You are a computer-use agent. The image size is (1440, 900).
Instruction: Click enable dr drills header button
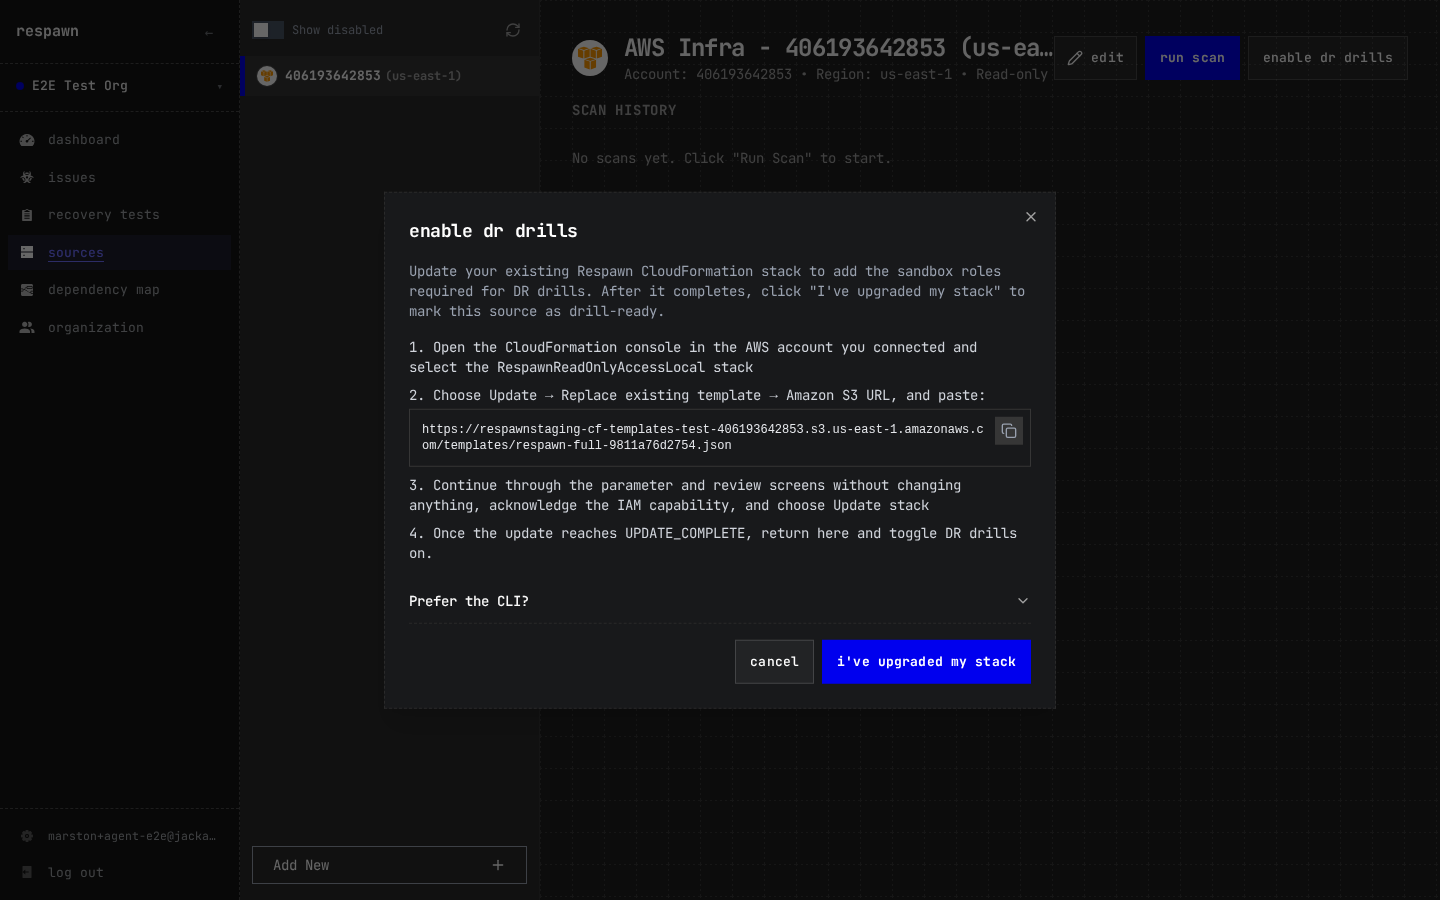1327,58
